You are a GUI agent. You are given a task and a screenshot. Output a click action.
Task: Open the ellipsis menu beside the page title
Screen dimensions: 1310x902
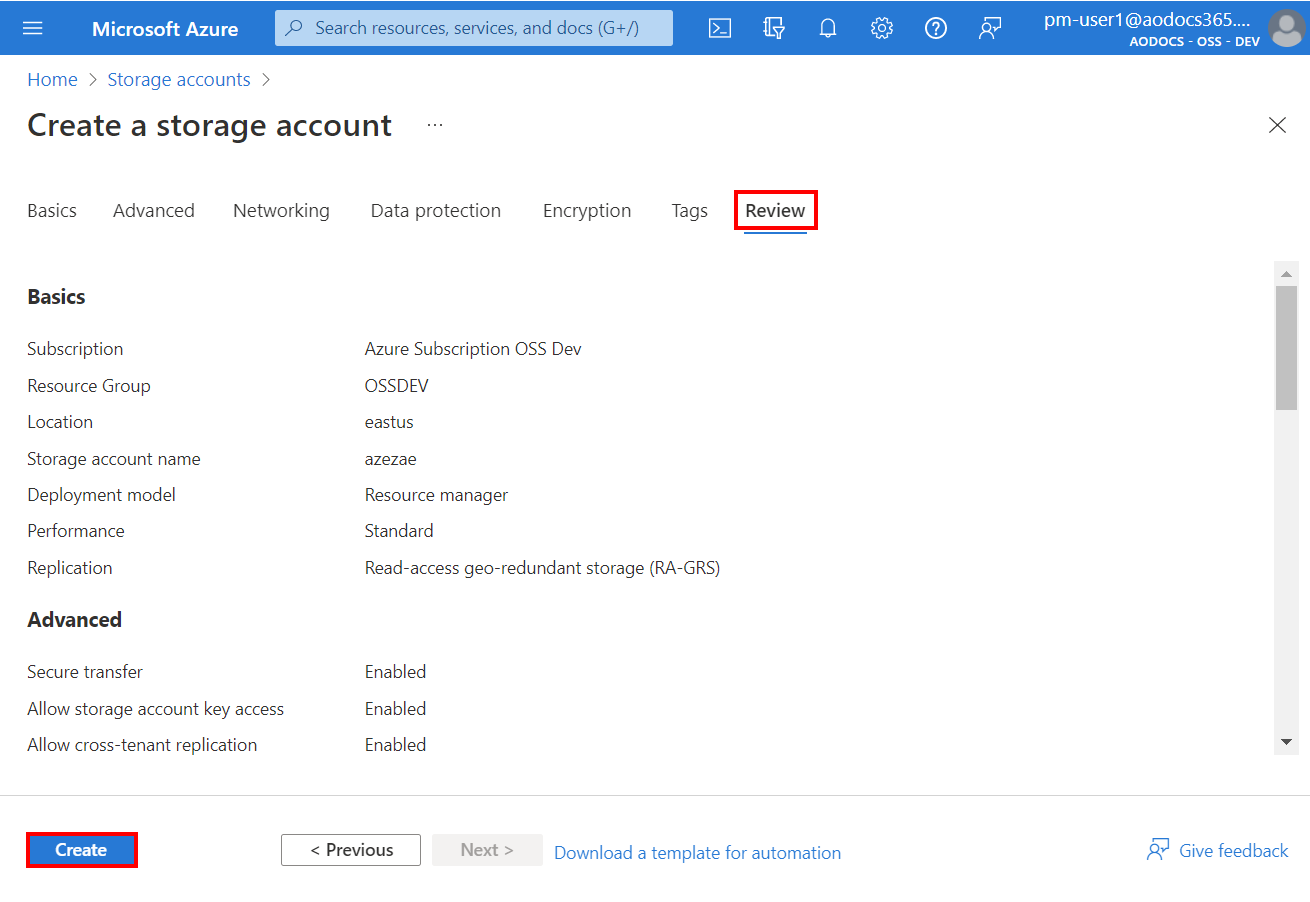click(x=434, y=125)
